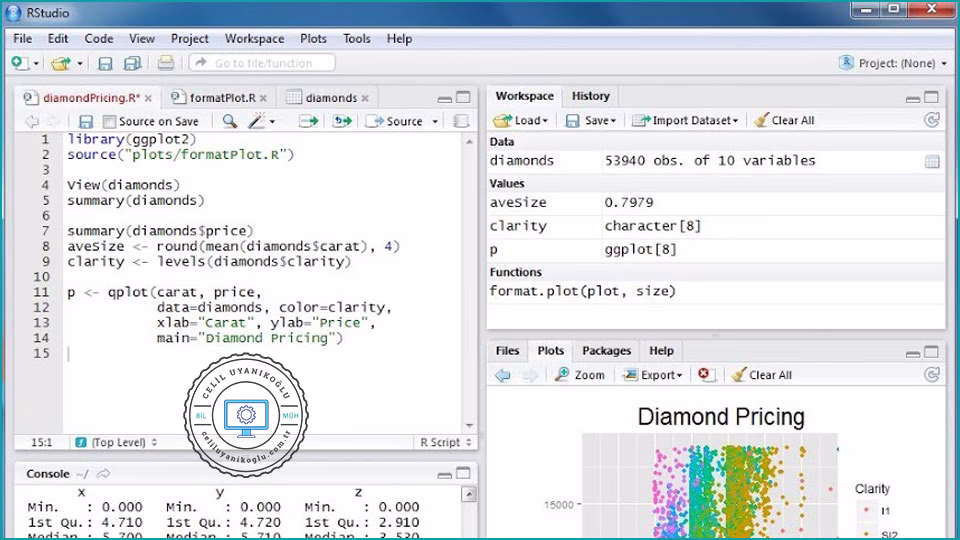Close the formatPlot.R tab
The image size is (960, 540).
pos(263,99)
